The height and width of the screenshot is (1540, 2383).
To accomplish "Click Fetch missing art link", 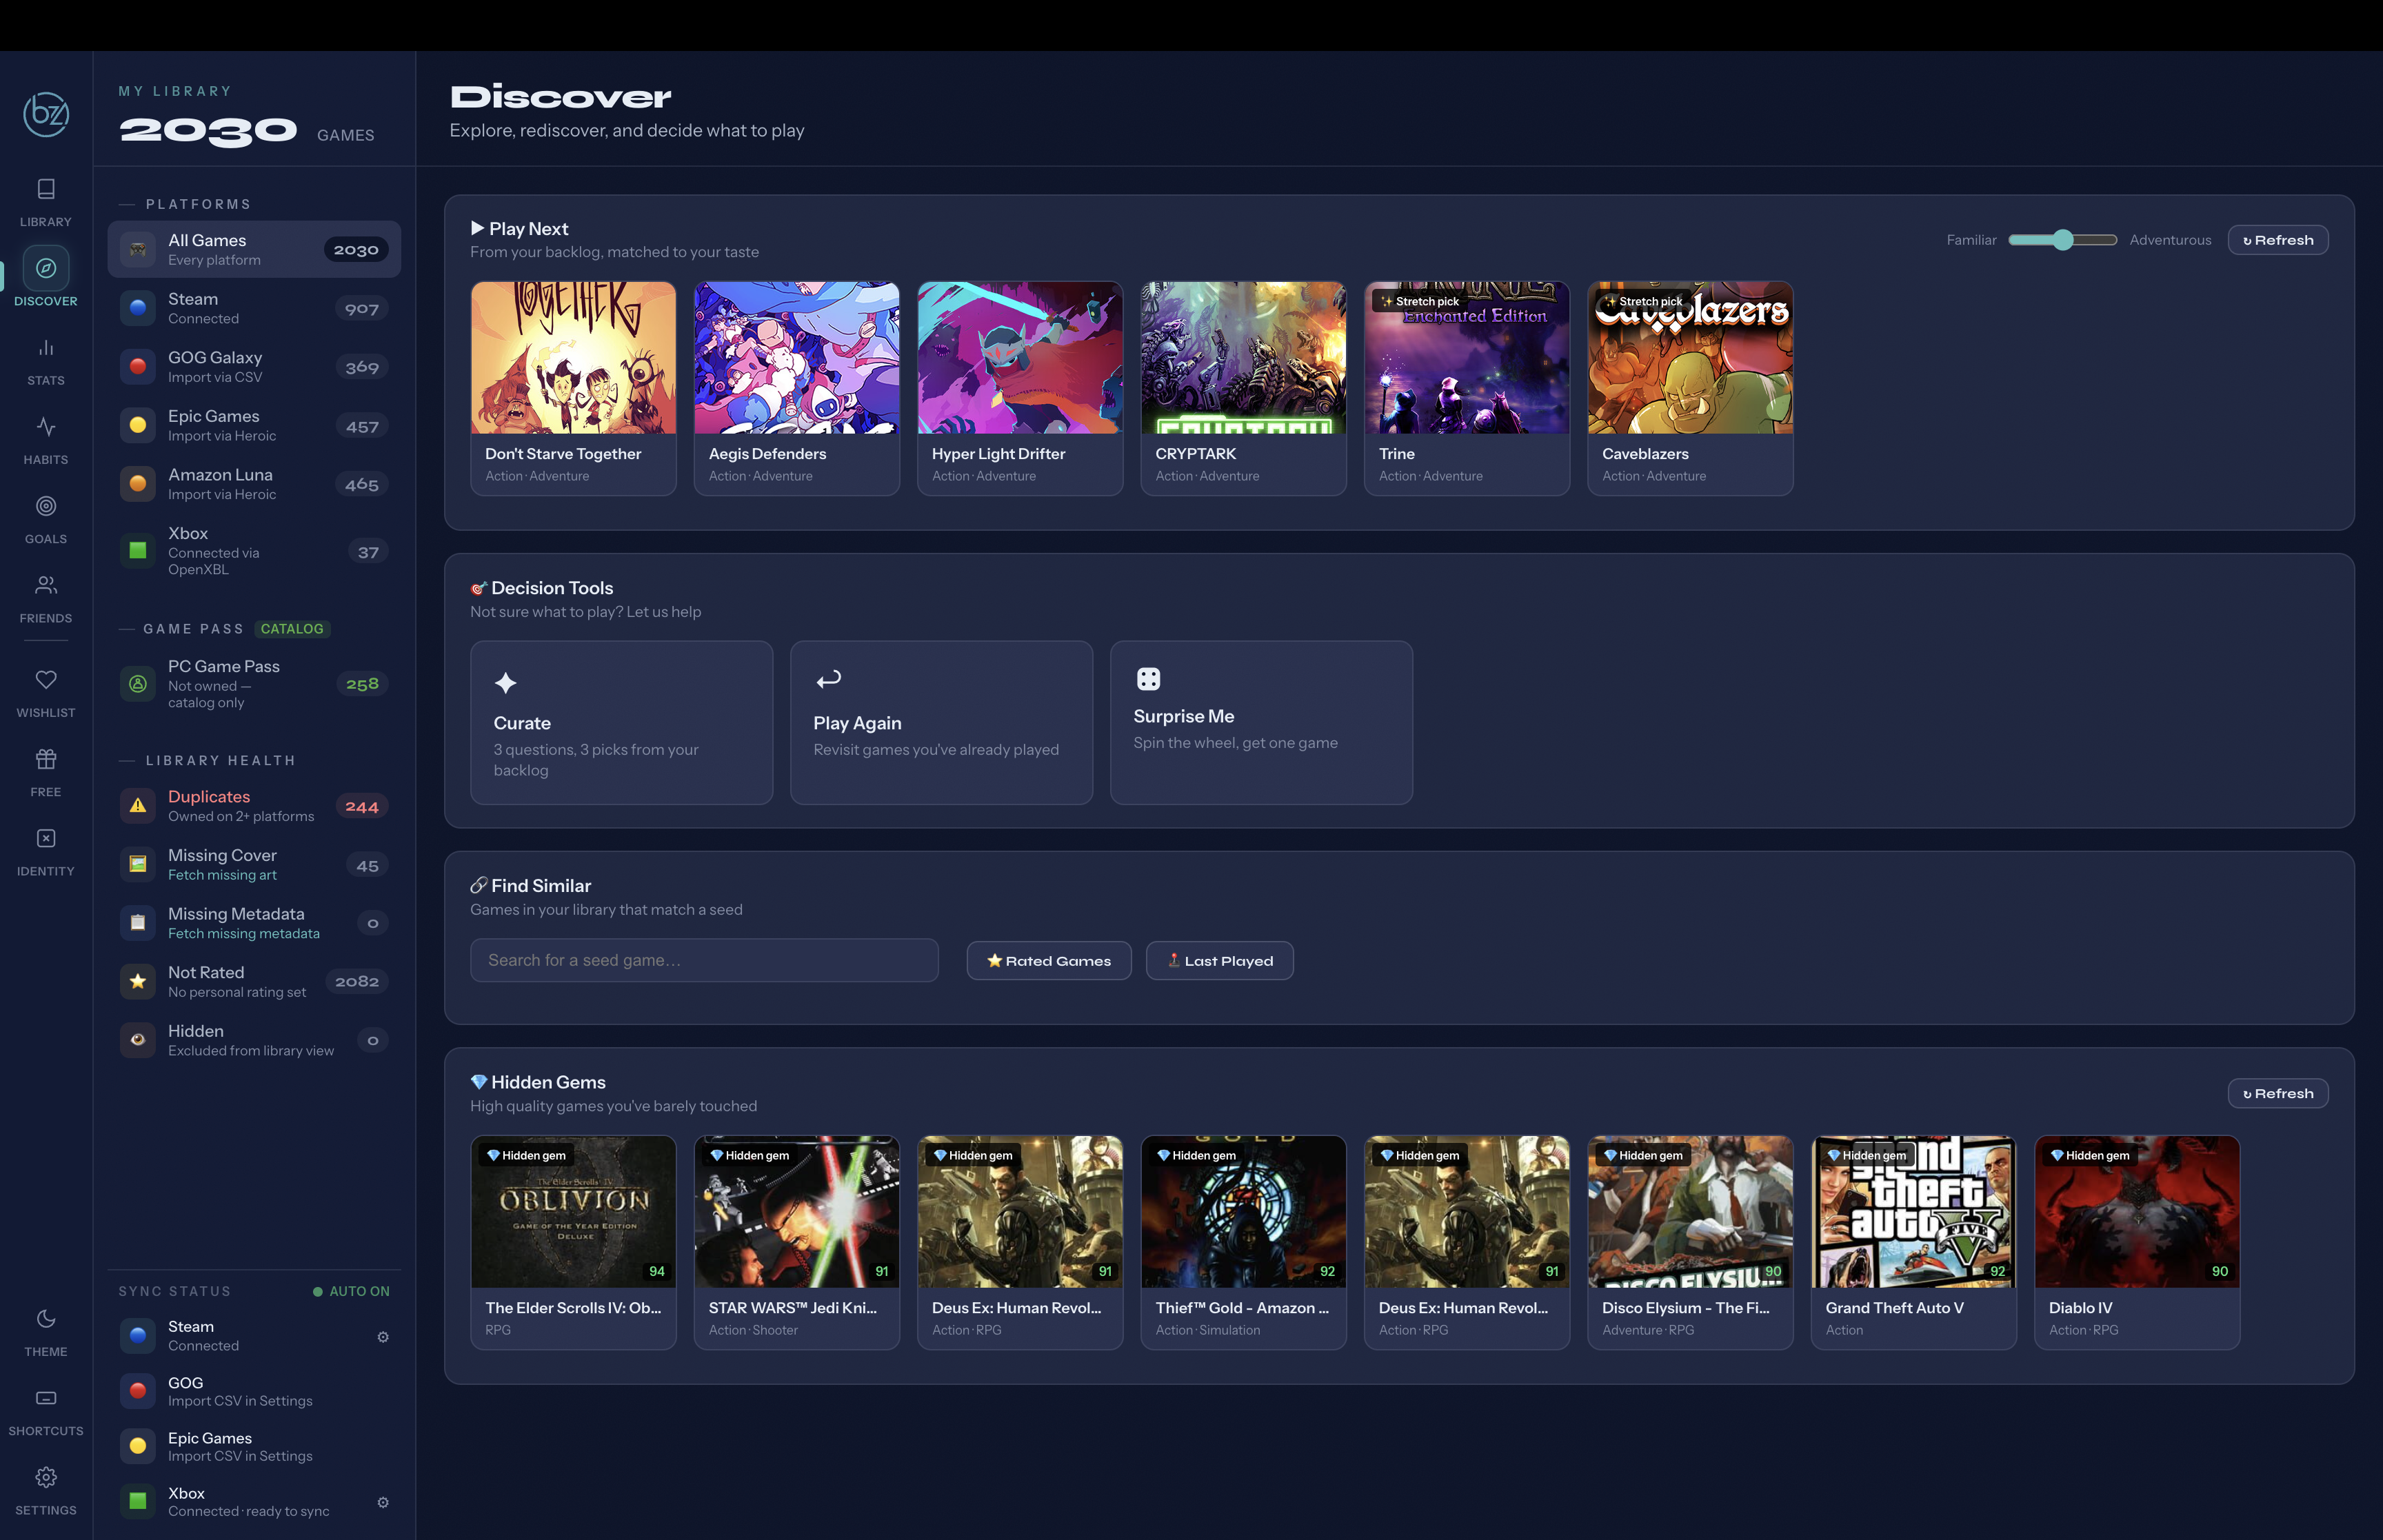I will point(222,875).
